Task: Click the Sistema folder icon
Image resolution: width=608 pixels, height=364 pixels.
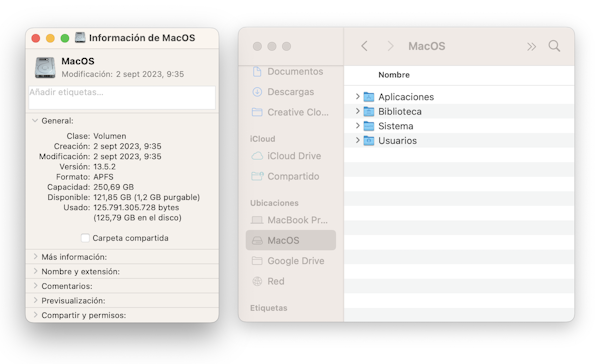Action: (x=369, y=126)
